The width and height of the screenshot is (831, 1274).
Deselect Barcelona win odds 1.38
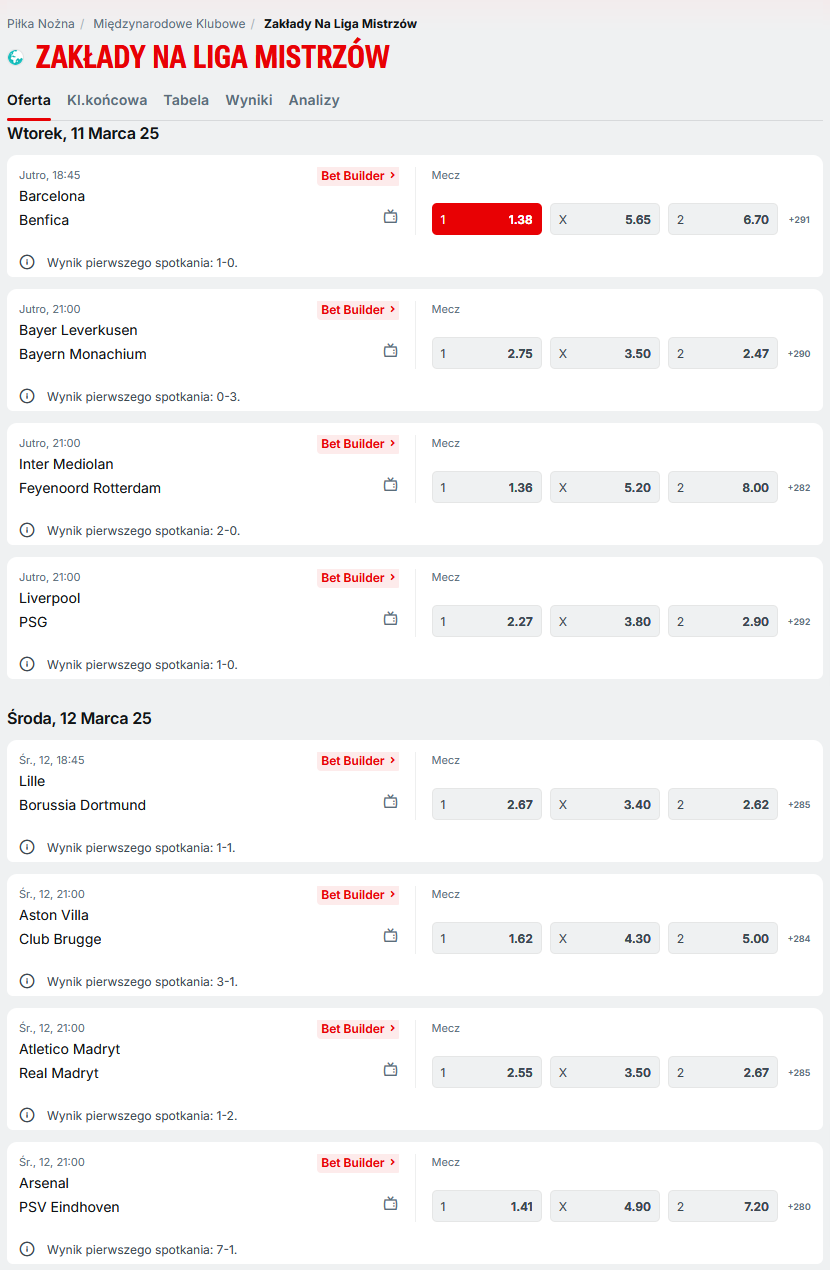pyautogui.click(x=486, y=220)
